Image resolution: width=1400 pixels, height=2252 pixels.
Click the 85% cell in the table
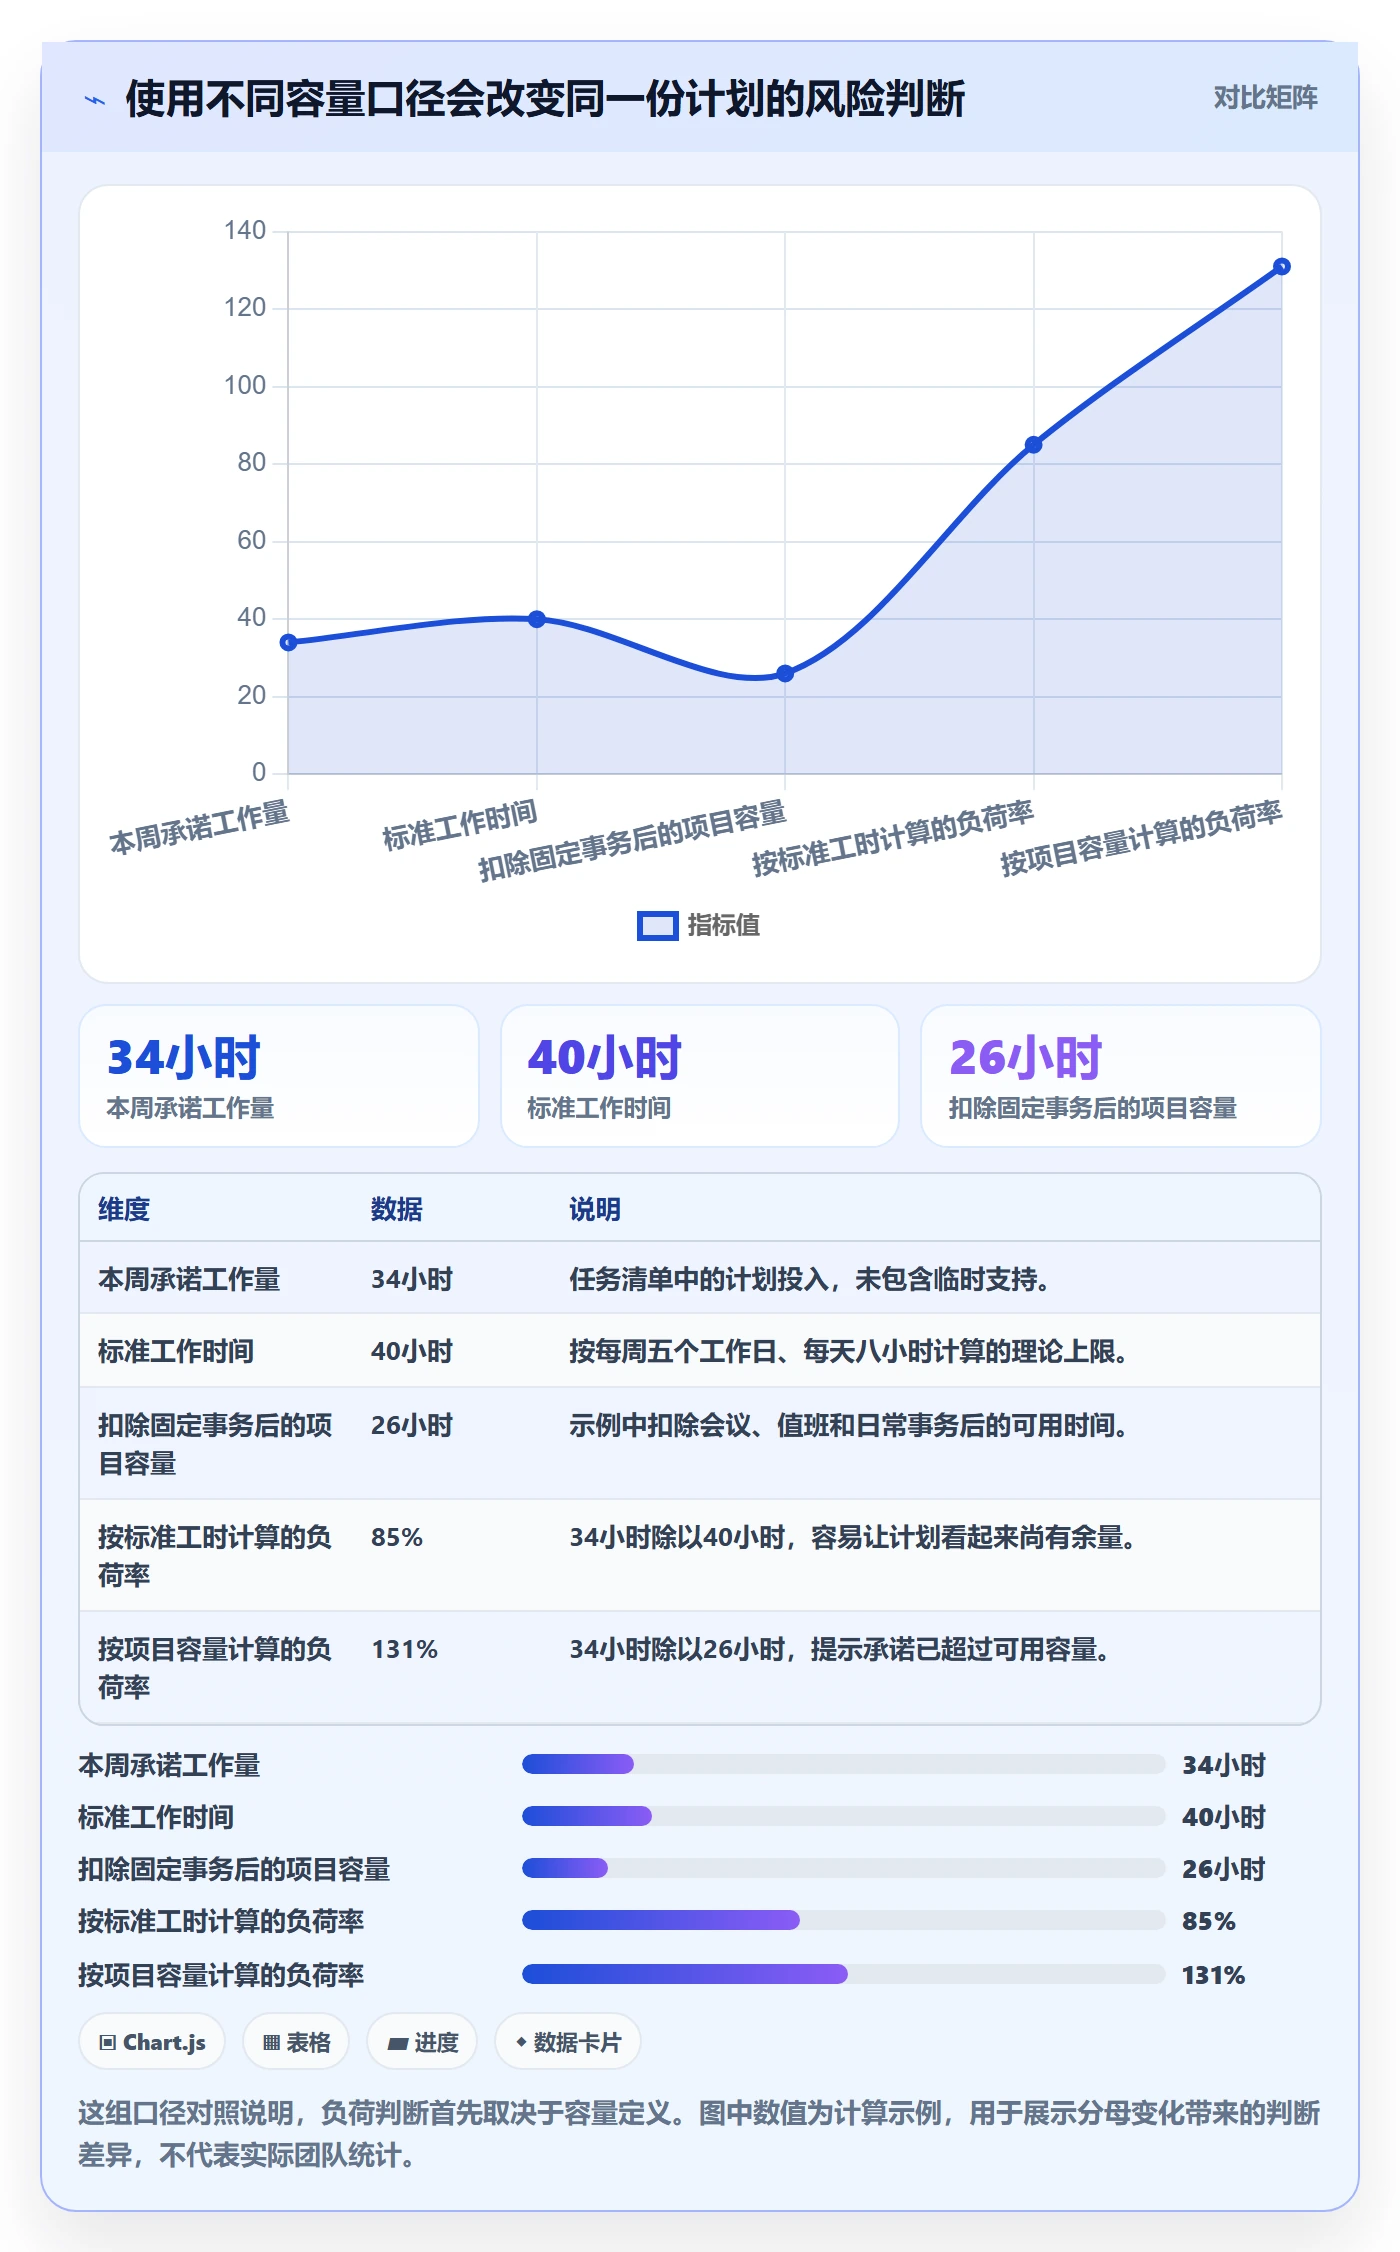point(397,1537)
